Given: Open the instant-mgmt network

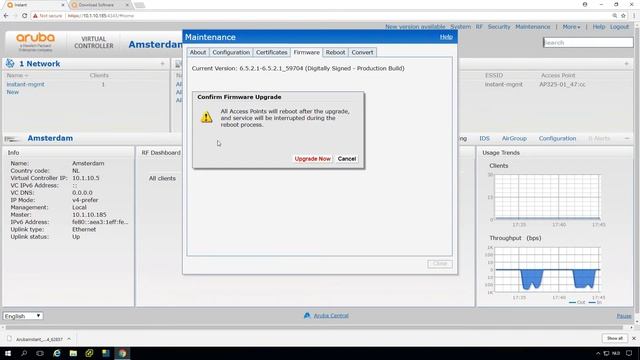Looking at the screenshot, I should (x=25, y=84).
